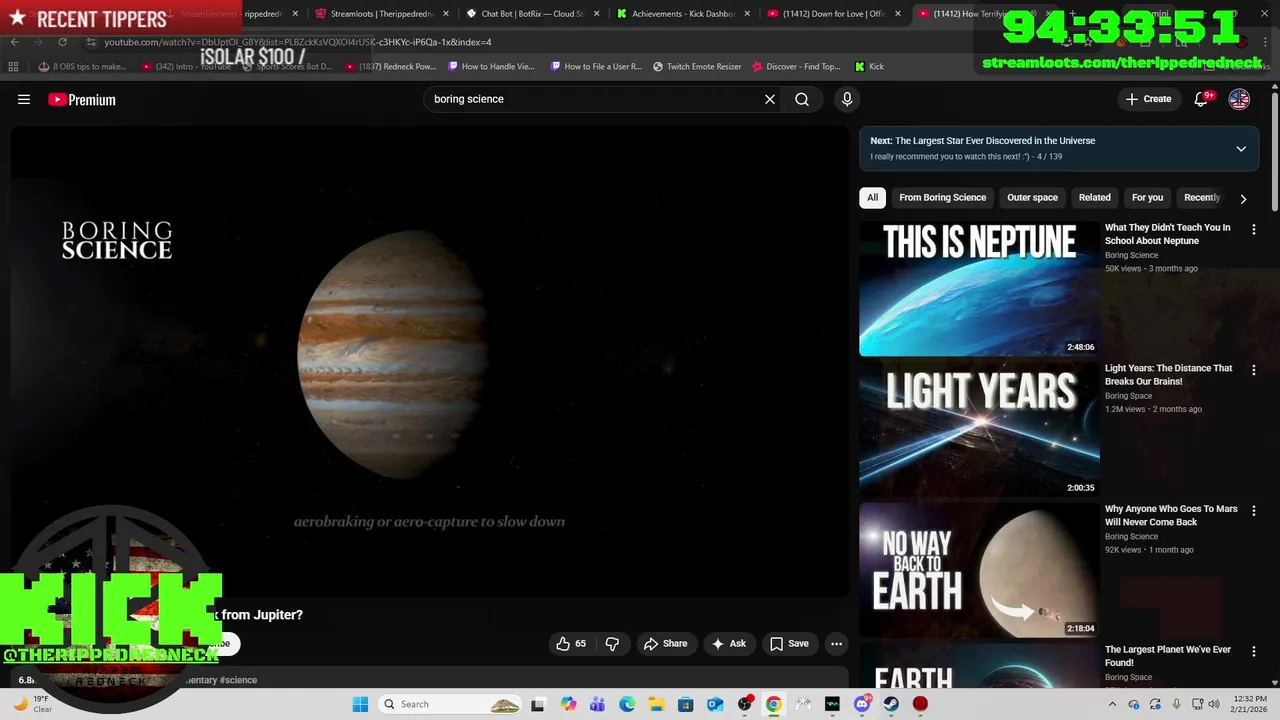Screen dimensions: 1280x720
Task: Open 'Boring Space' channel under Light Years
Action: tap(1128, 396)
